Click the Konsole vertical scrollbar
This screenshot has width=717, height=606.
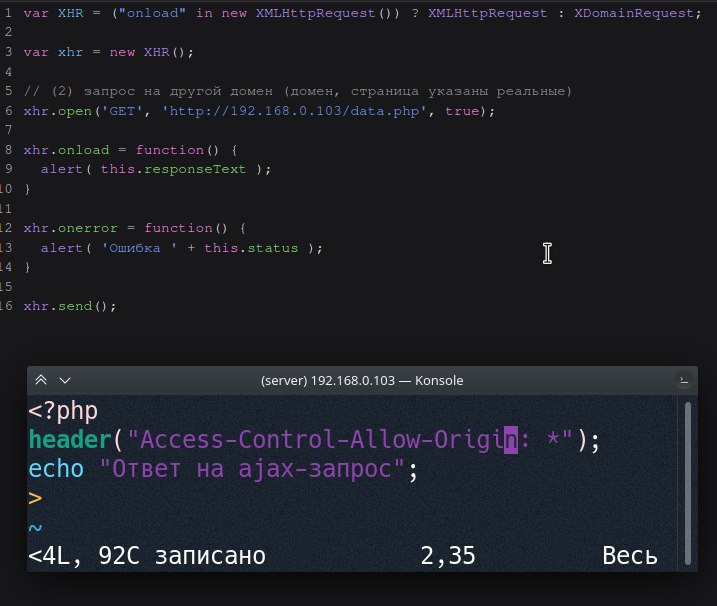[688, 483]
